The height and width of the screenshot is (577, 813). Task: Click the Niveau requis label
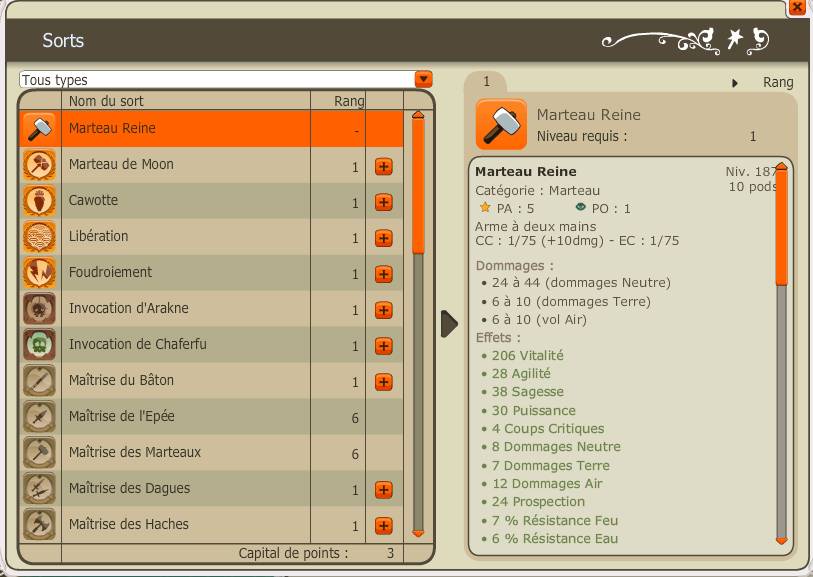582,136
